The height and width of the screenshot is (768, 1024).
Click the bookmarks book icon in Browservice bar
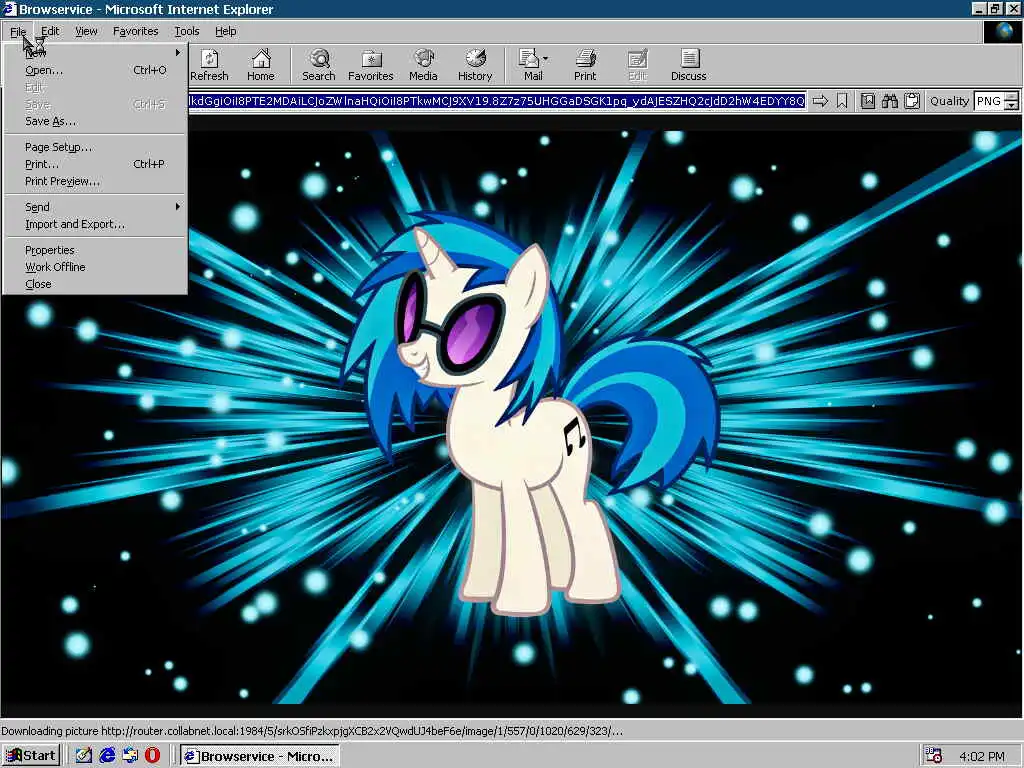868,101
